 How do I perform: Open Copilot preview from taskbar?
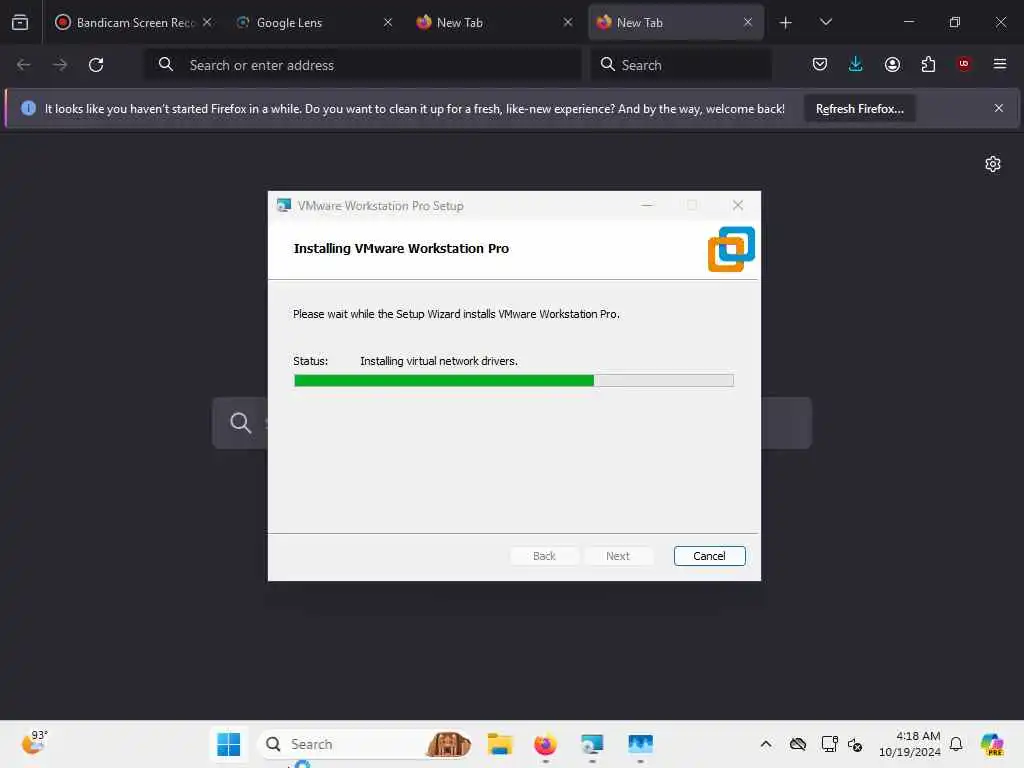pos(992,744)
